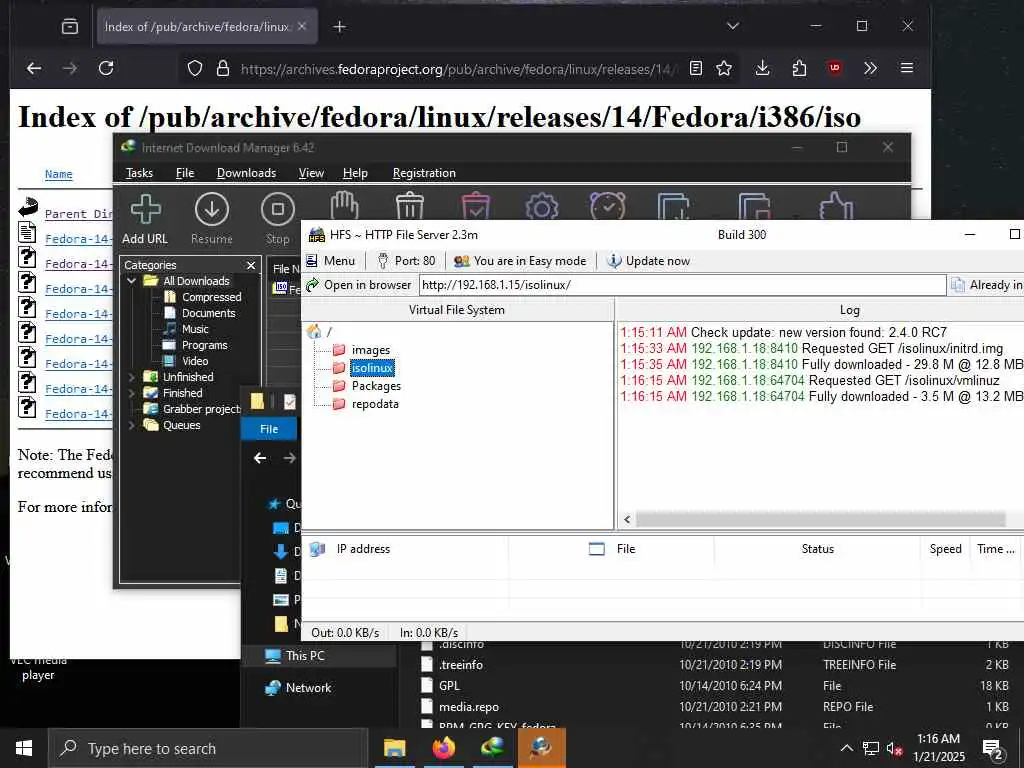Click the HFS URL address field
The image size is (1024, 768).
(682, 285)
